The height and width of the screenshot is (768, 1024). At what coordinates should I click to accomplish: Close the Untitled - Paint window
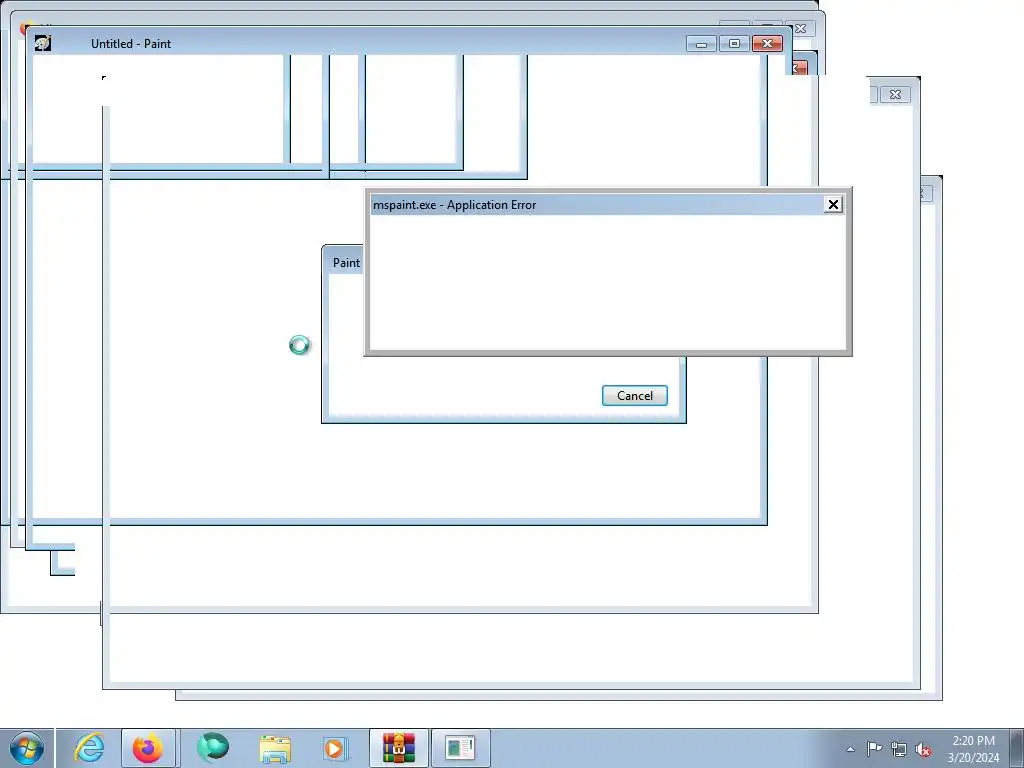coord(767,44)
